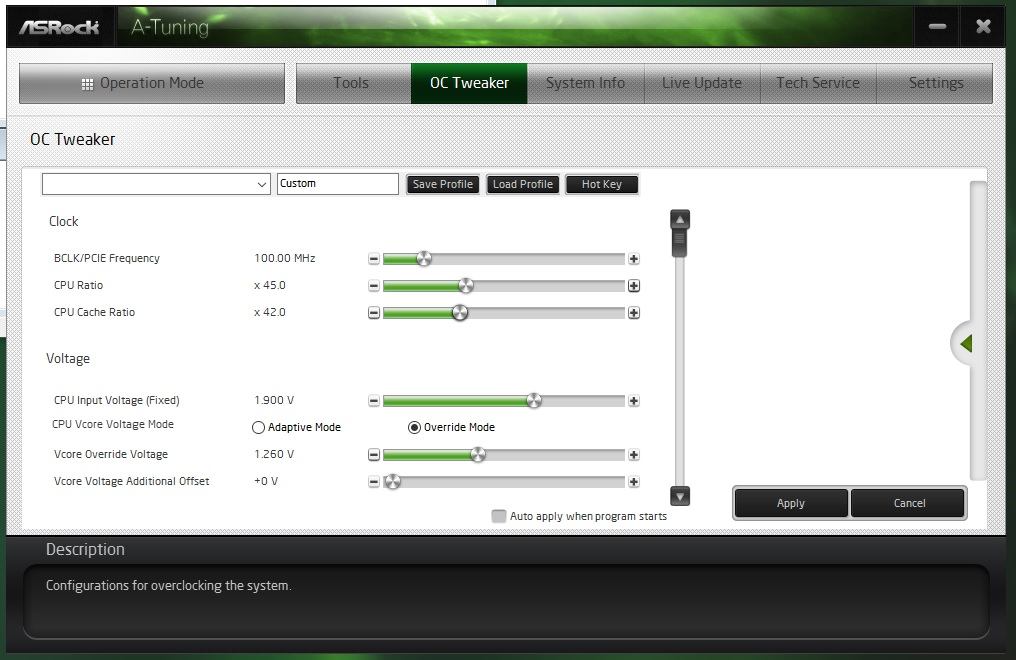Click the Hot Key button
The image size is (1016, 660).
[x=602, y=184]
